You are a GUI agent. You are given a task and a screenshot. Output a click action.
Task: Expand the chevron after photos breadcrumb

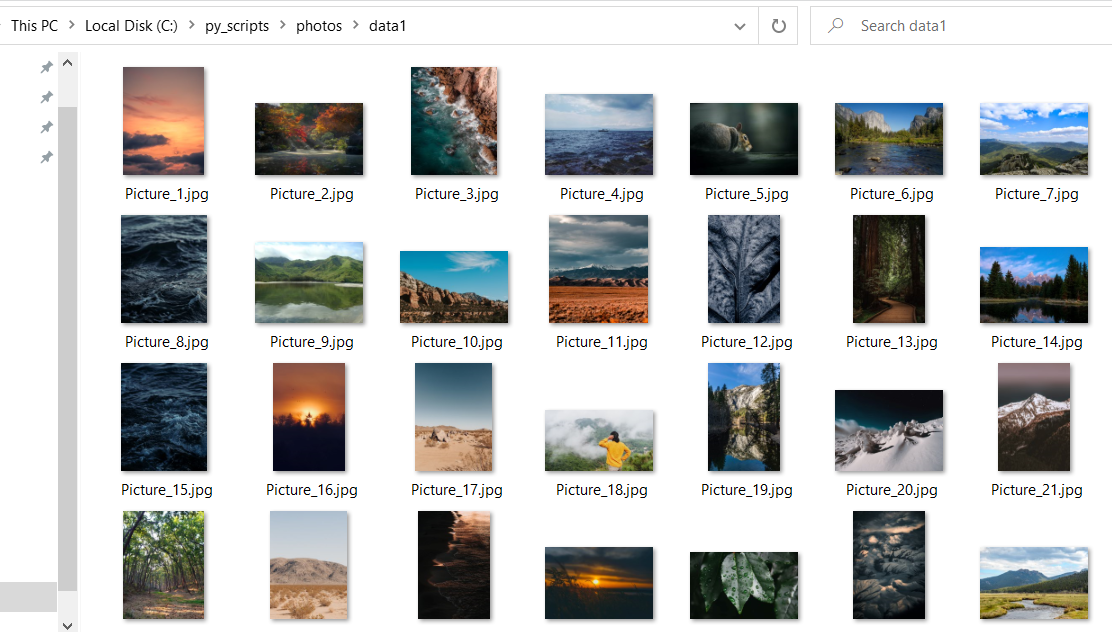tap(356, 26)
